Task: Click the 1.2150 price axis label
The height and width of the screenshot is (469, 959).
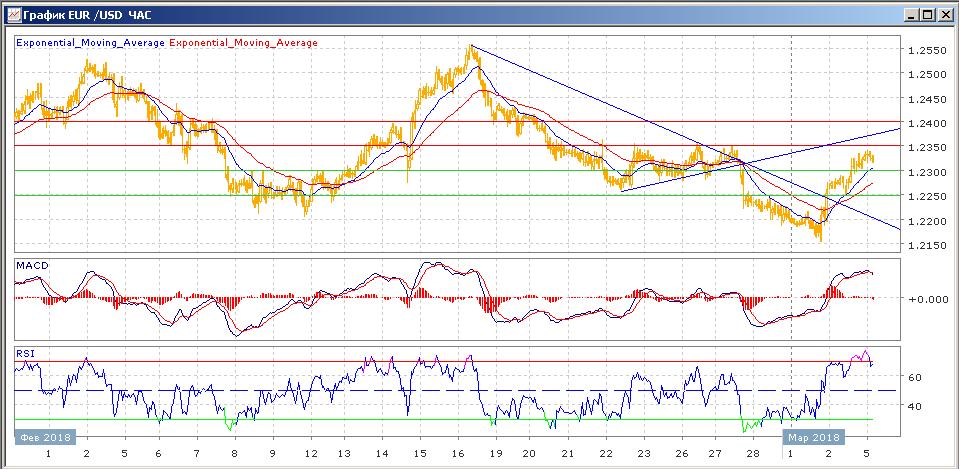Action: point(925,245)
